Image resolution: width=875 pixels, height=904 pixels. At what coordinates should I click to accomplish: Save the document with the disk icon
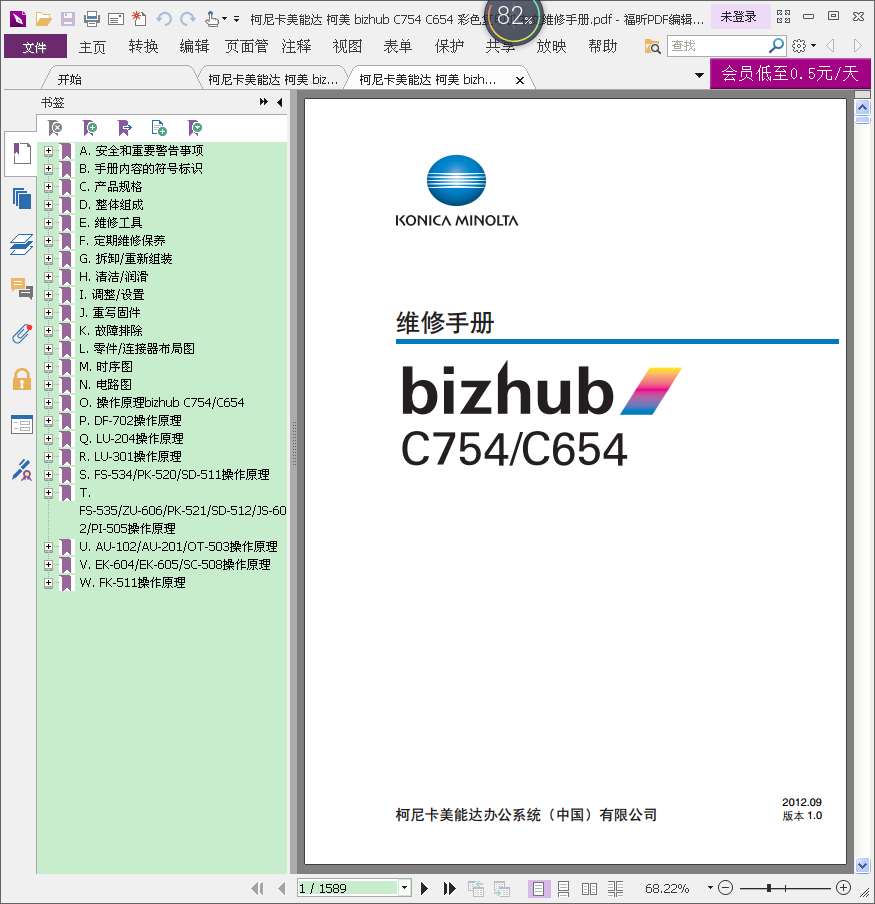[67, 19]
